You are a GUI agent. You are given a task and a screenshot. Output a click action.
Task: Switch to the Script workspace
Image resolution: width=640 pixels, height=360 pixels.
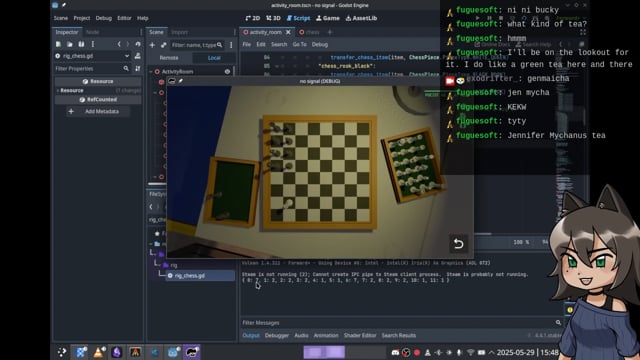click(298, 18)
